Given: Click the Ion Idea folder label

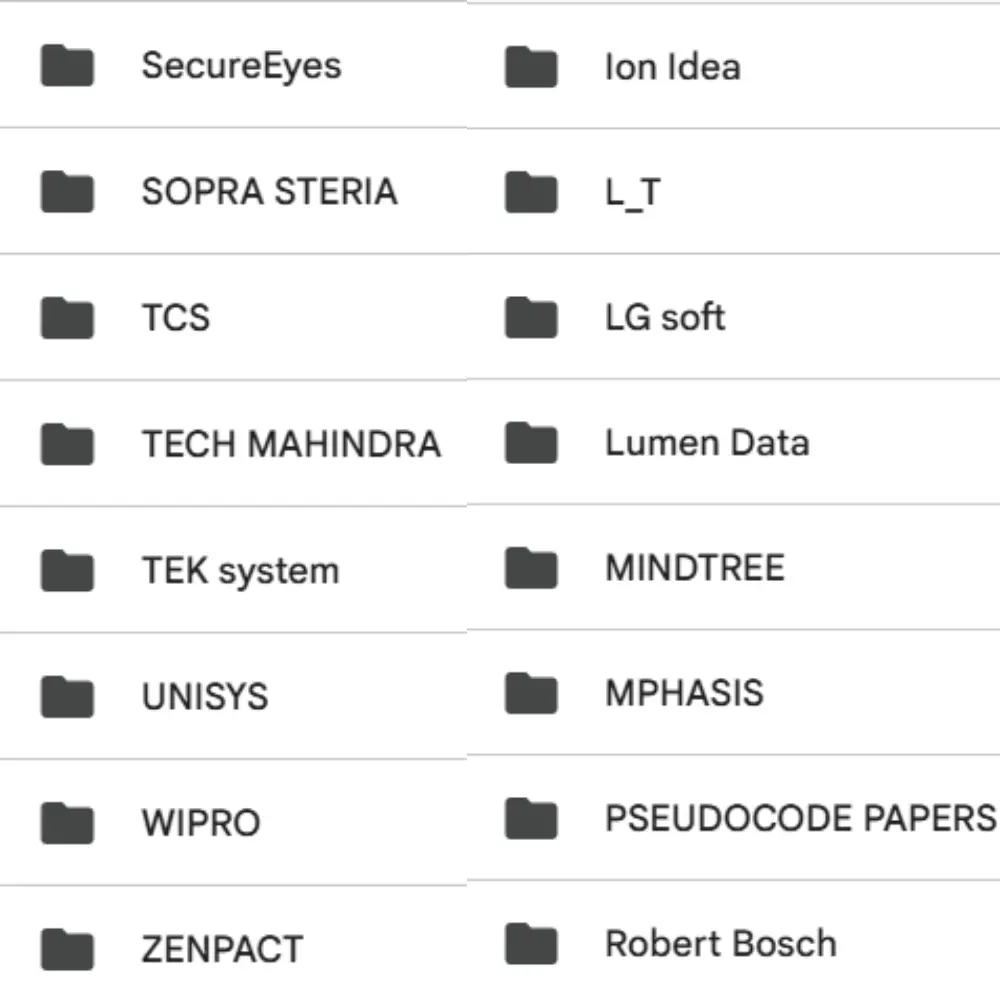Looking at the screenshot, I should click(x=672, y=68).
